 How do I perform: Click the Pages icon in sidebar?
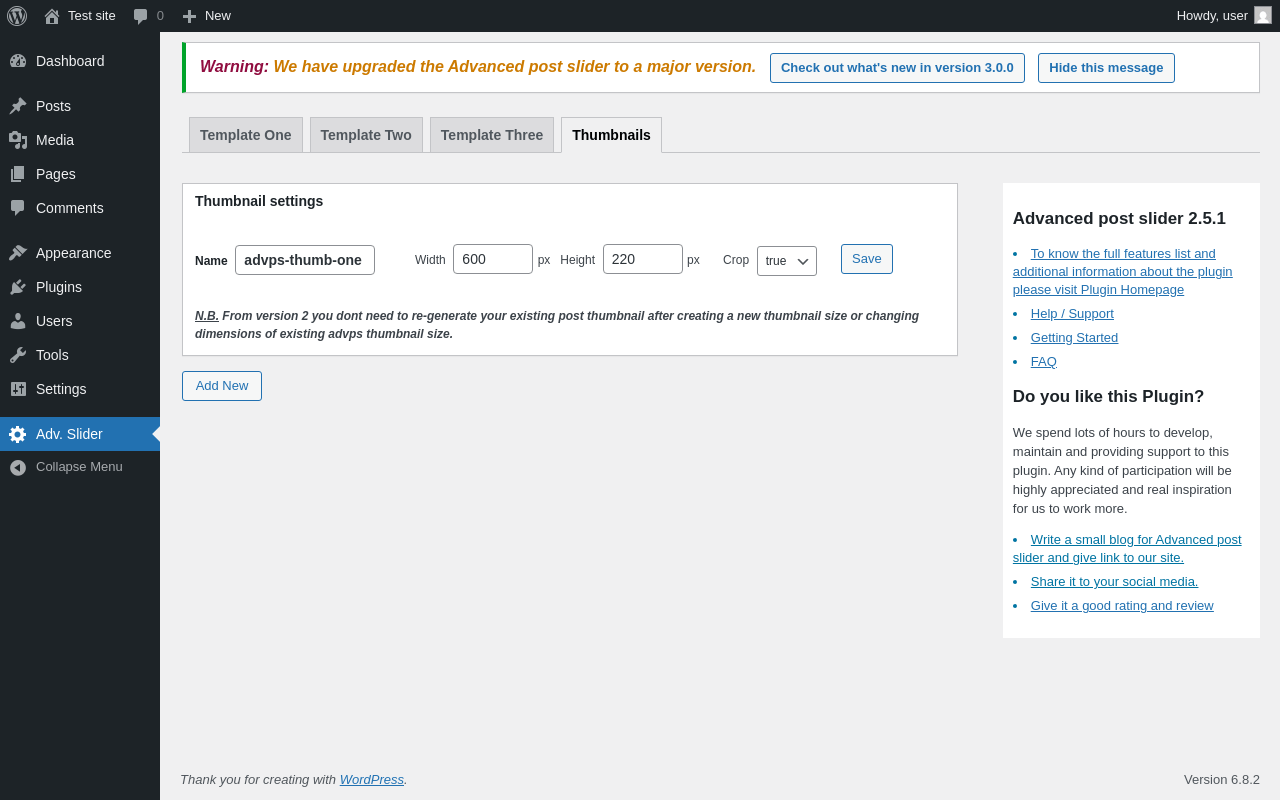tap(18, 174)
